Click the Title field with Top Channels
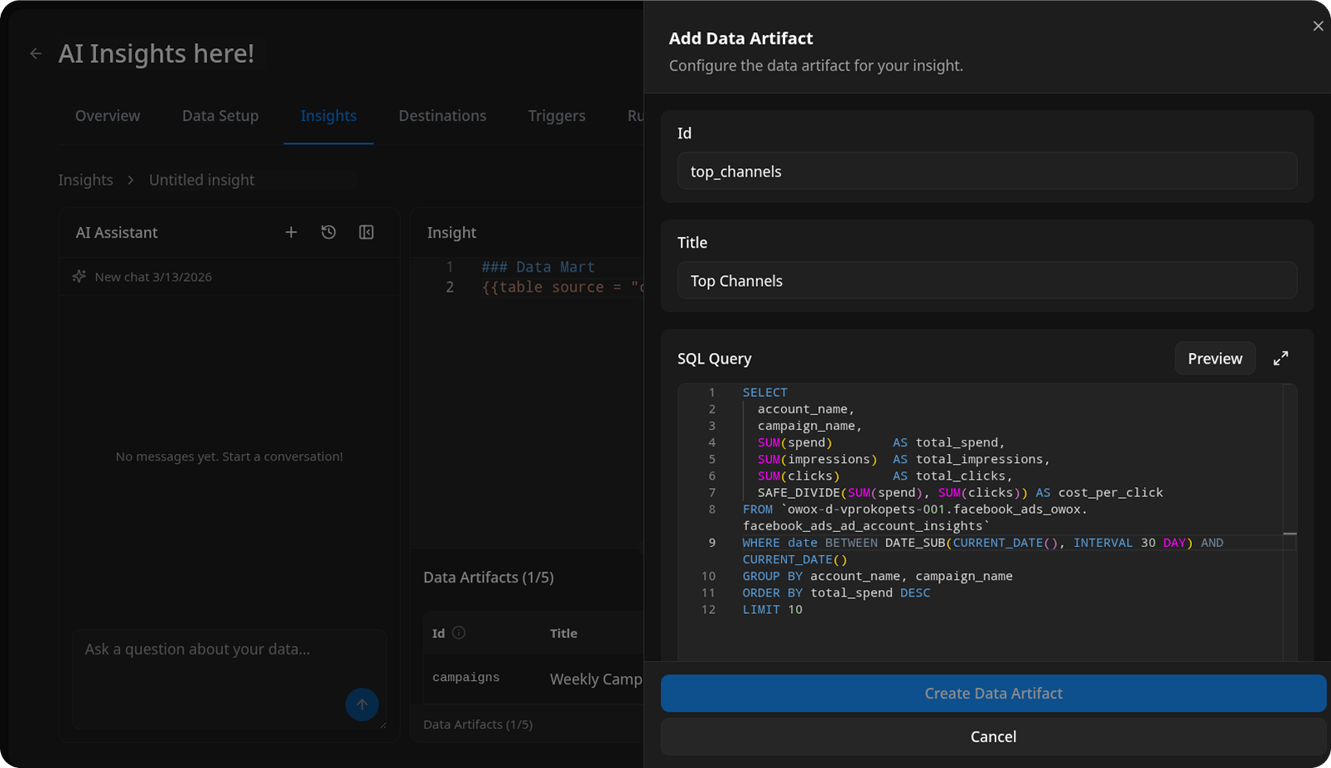This screenshot has width=1331, height=768. tap(987, 280)
